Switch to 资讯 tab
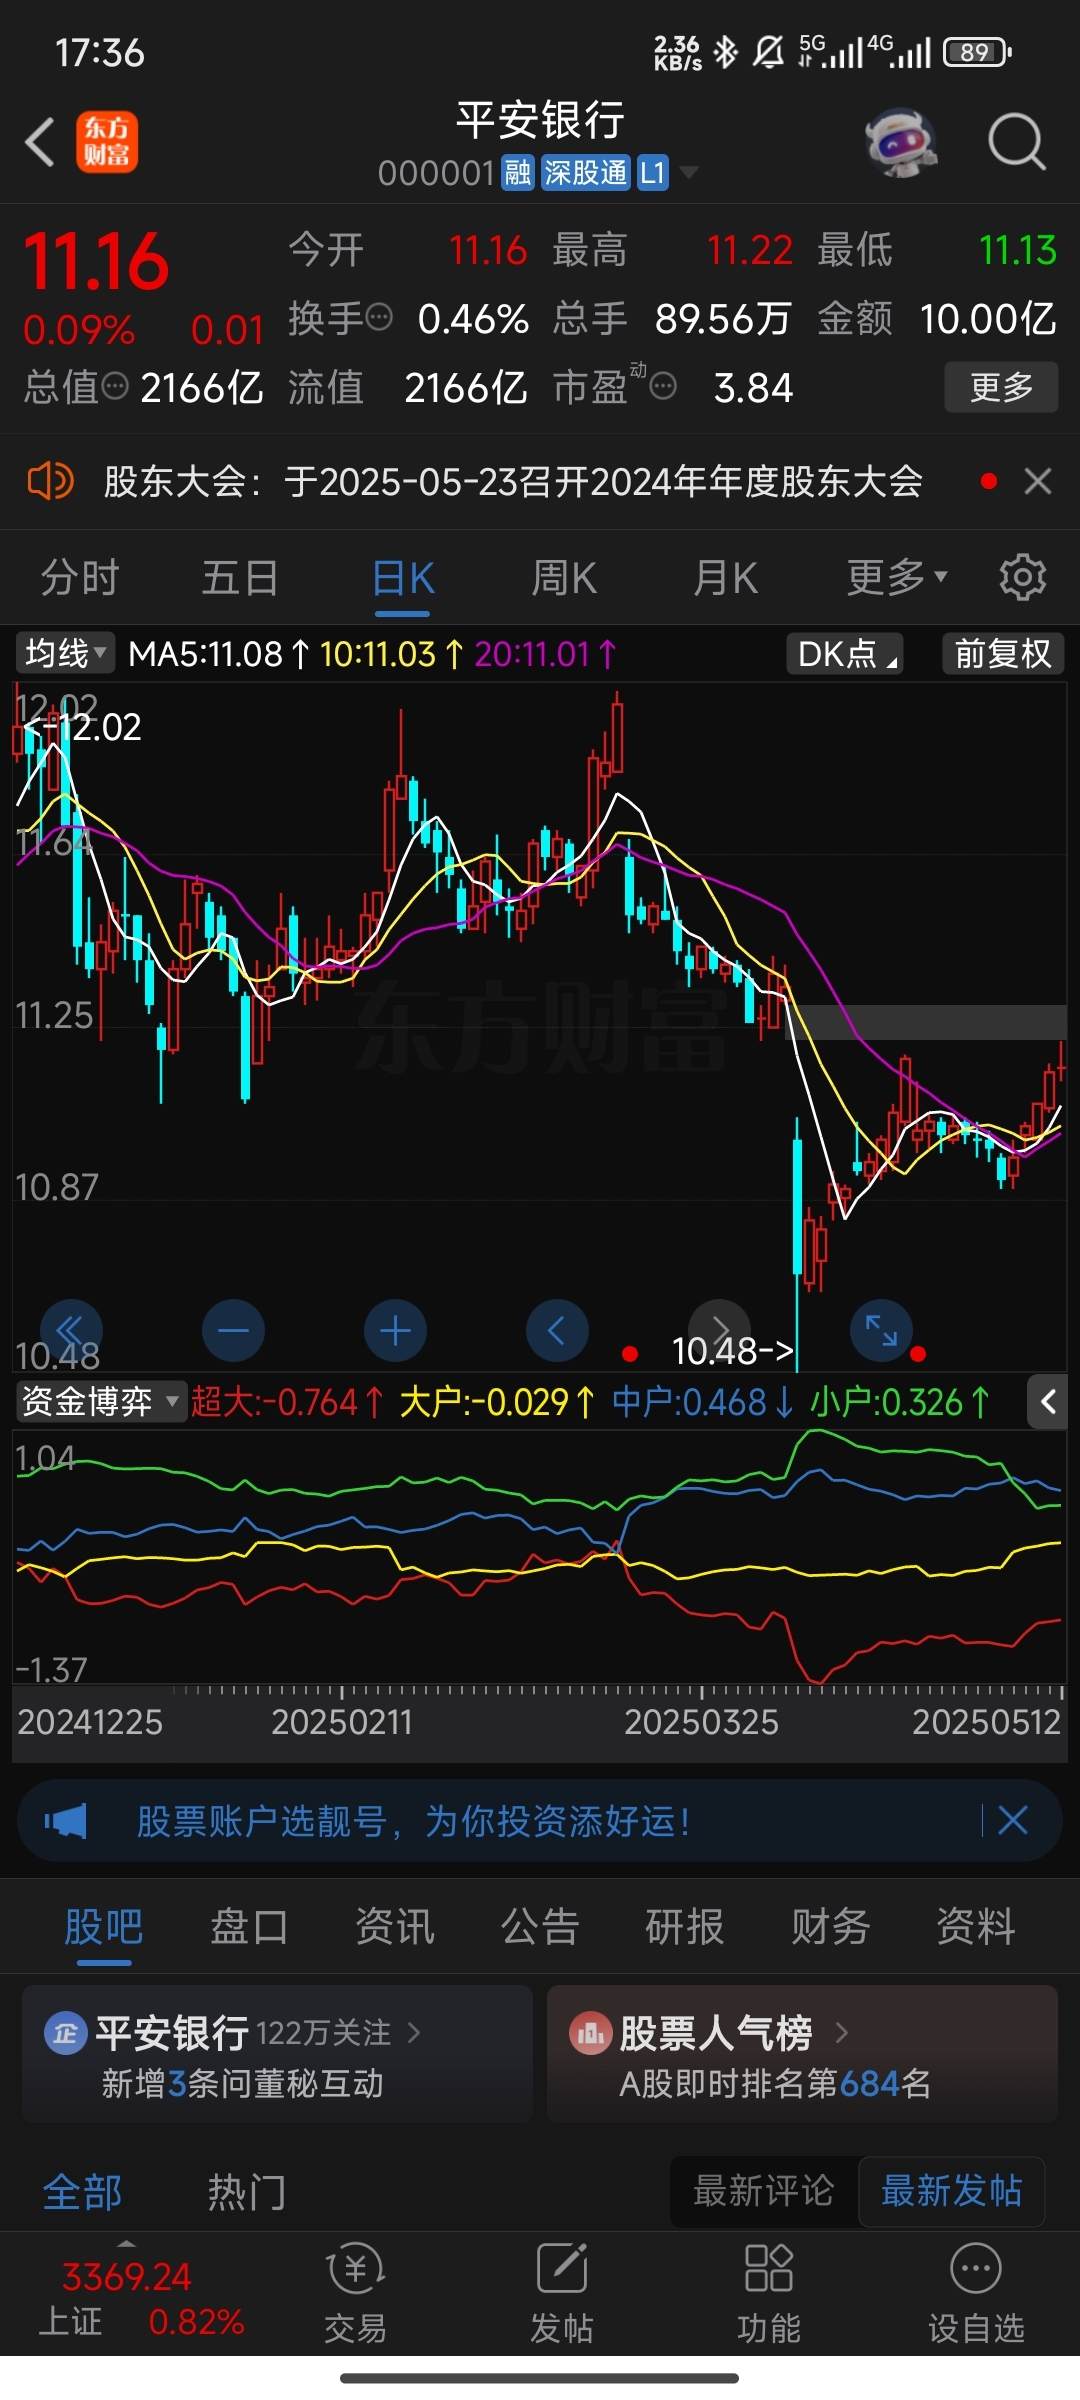Screen dimensions: 1080x2400 [x=395, y=1926]
